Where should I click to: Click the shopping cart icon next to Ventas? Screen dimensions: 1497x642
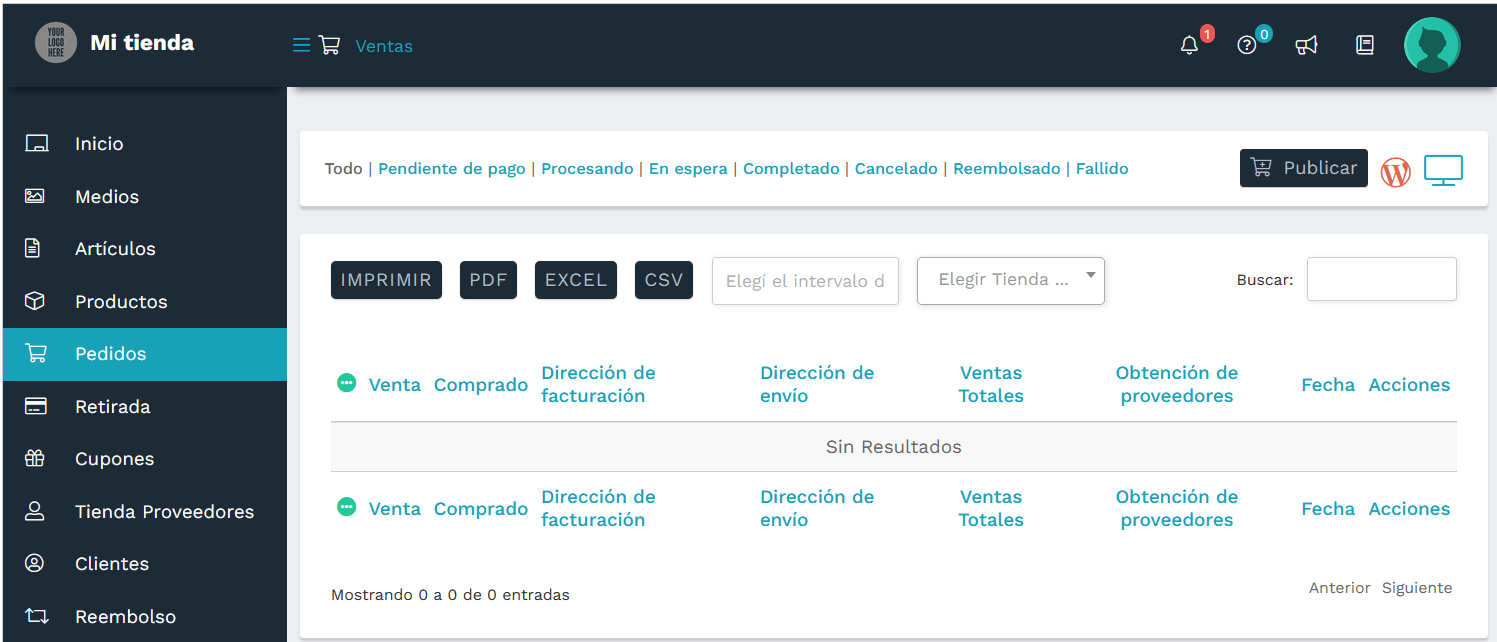point(329,45)
